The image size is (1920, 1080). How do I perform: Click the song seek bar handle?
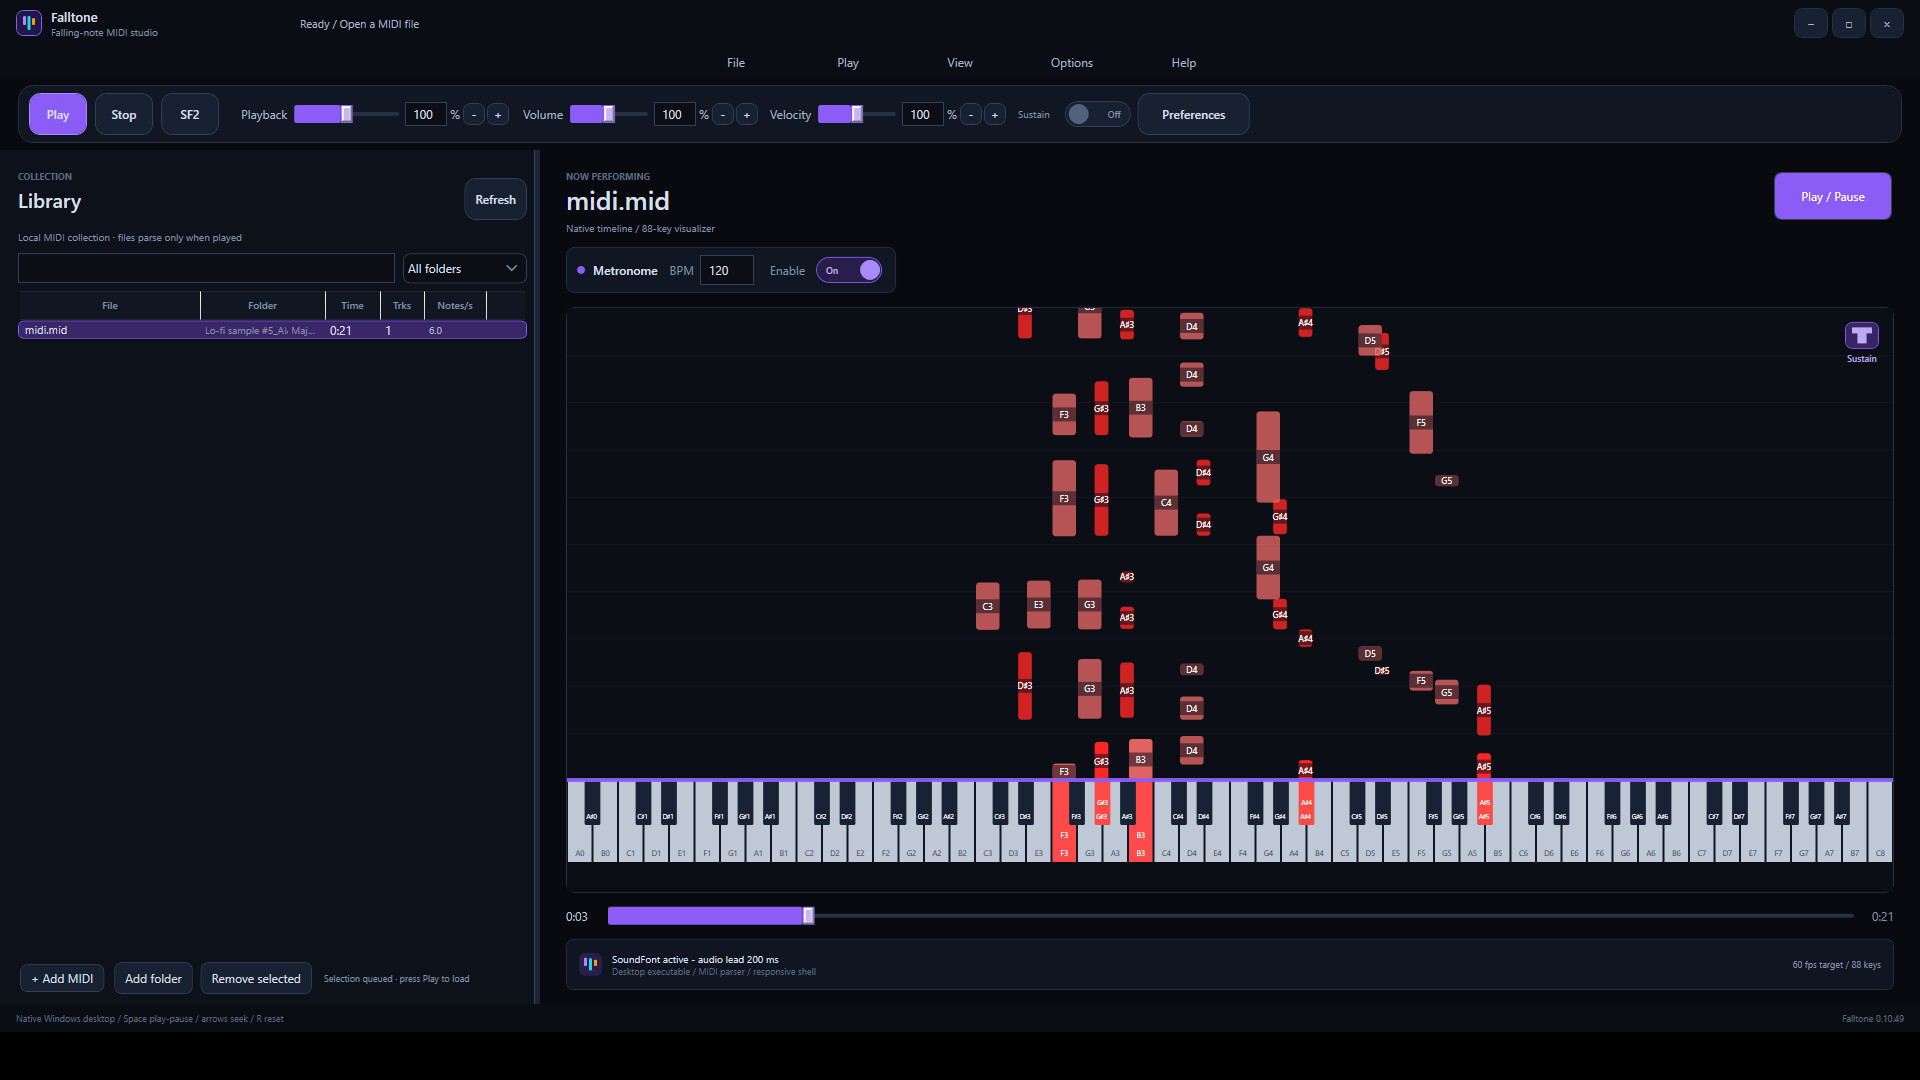pyautogui.click(x=809, y=915)
